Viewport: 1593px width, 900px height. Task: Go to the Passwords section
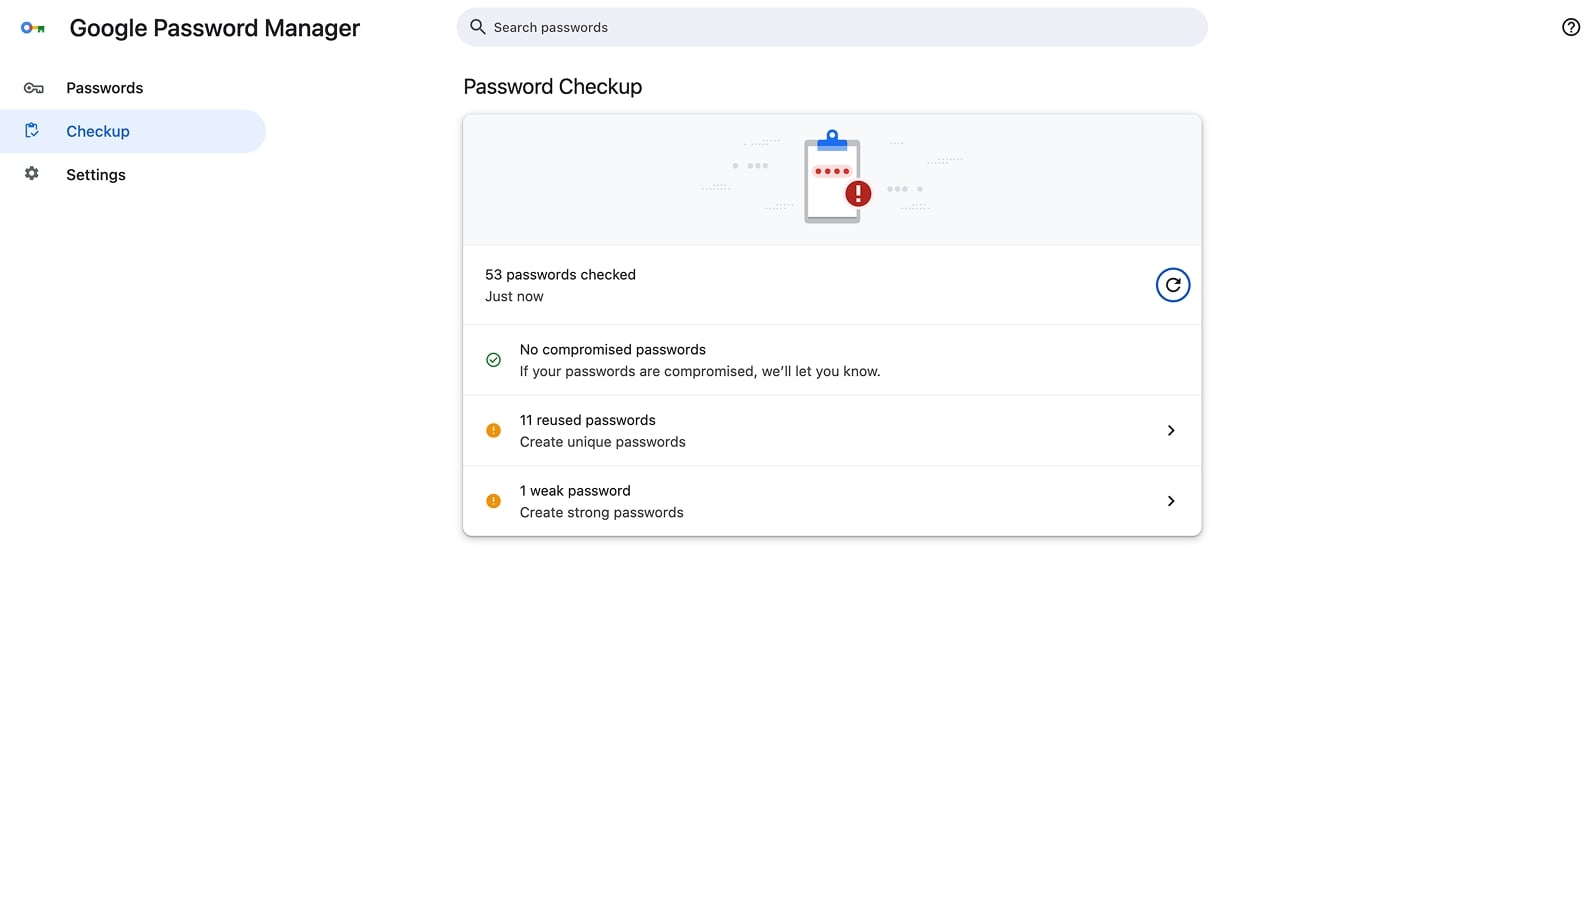(132, 88)
